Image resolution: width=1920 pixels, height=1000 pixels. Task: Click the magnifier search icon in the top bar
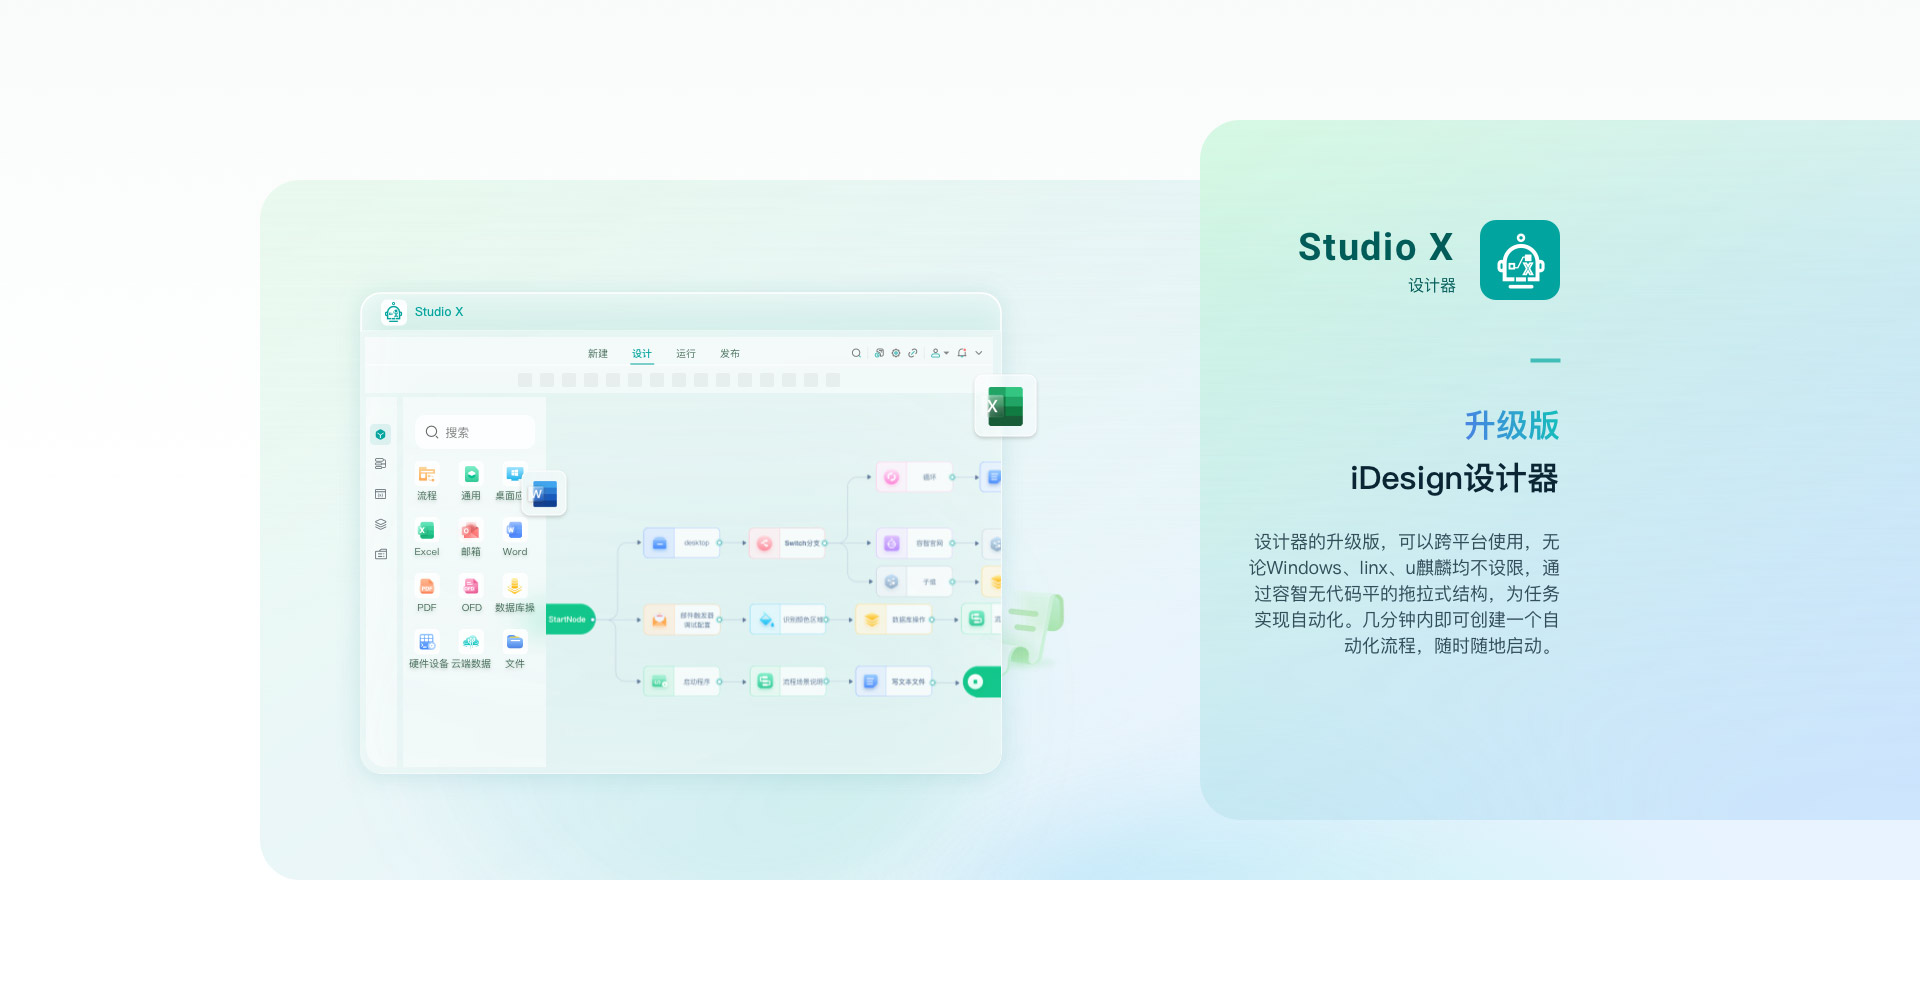(856, 353)
